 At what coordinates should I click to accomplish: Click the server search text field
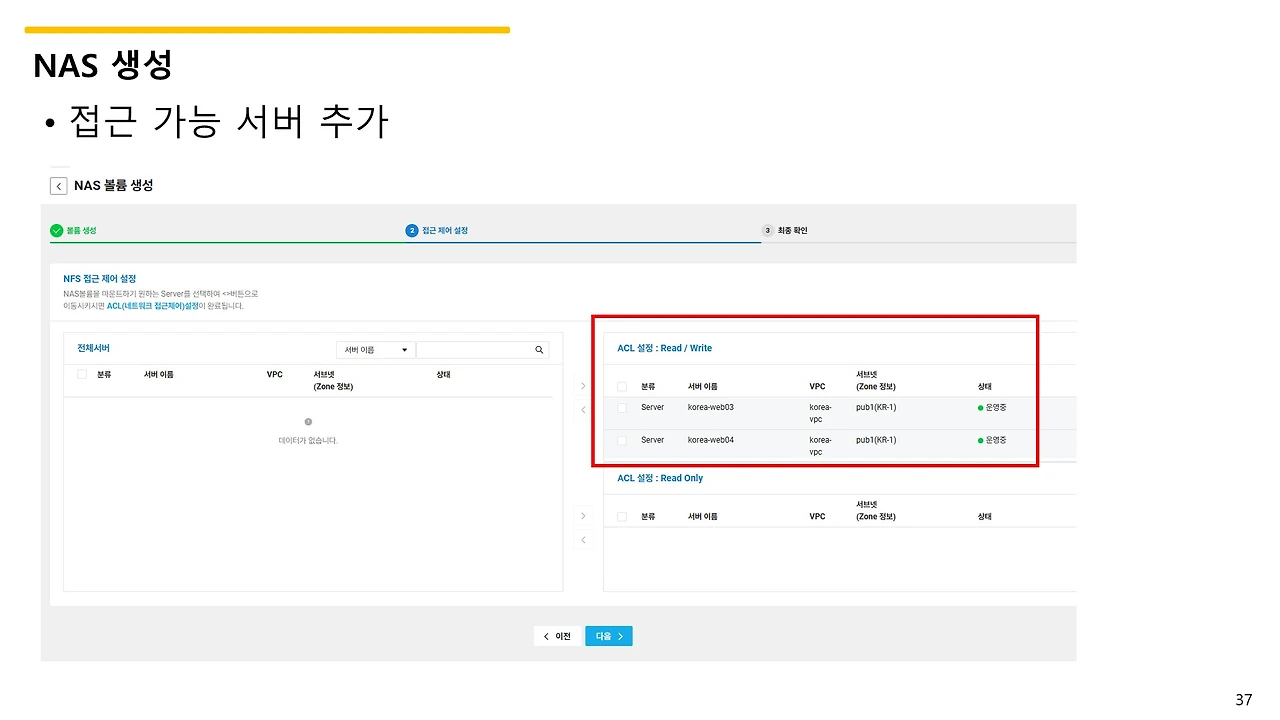(x=475, y=350)
